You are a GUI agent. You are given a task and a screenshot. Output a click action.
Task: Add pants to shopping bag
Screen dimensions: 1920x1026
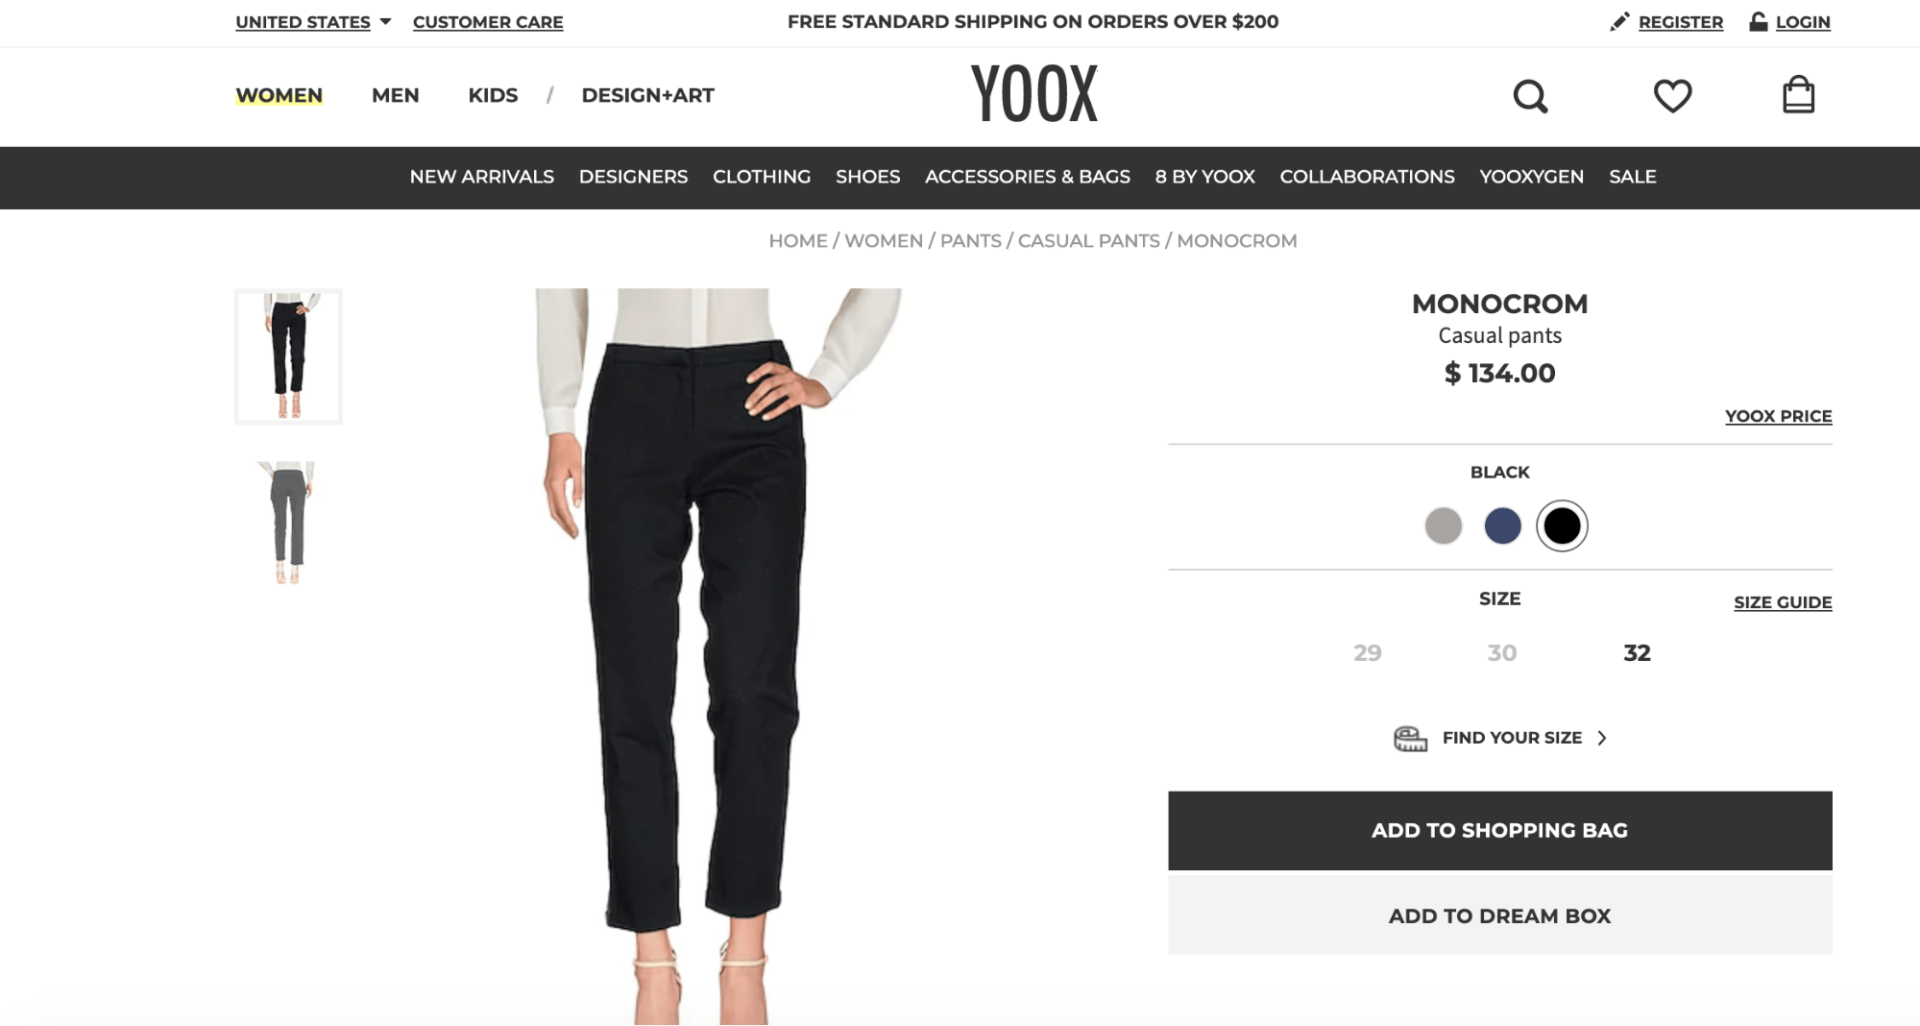tap(1499, 830)
